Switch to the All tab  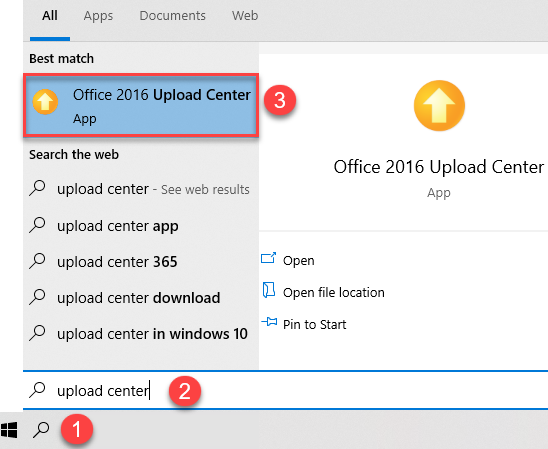[x=50, y=16]
